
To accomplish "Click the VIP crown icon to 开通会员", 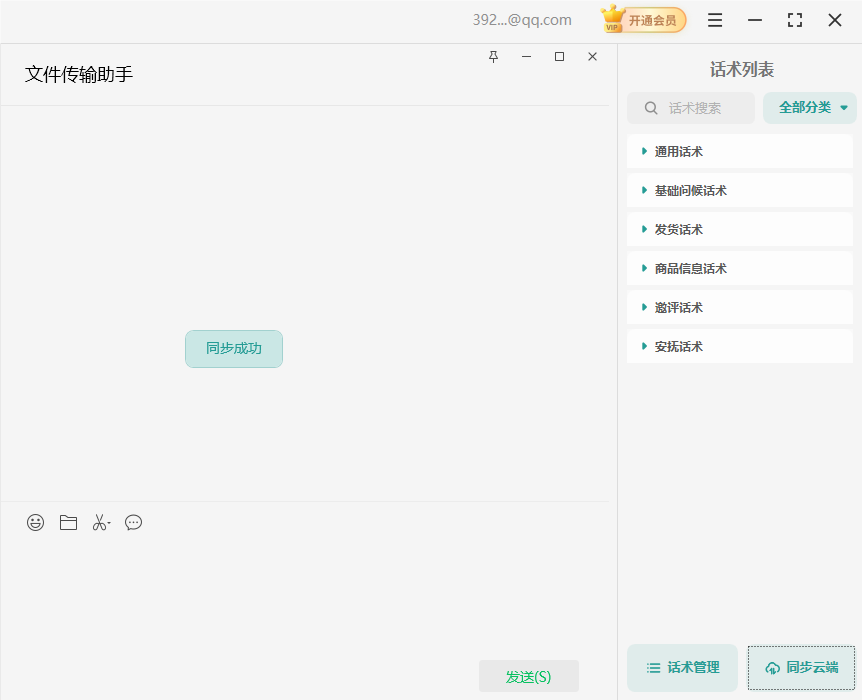I will click(612, 19).
